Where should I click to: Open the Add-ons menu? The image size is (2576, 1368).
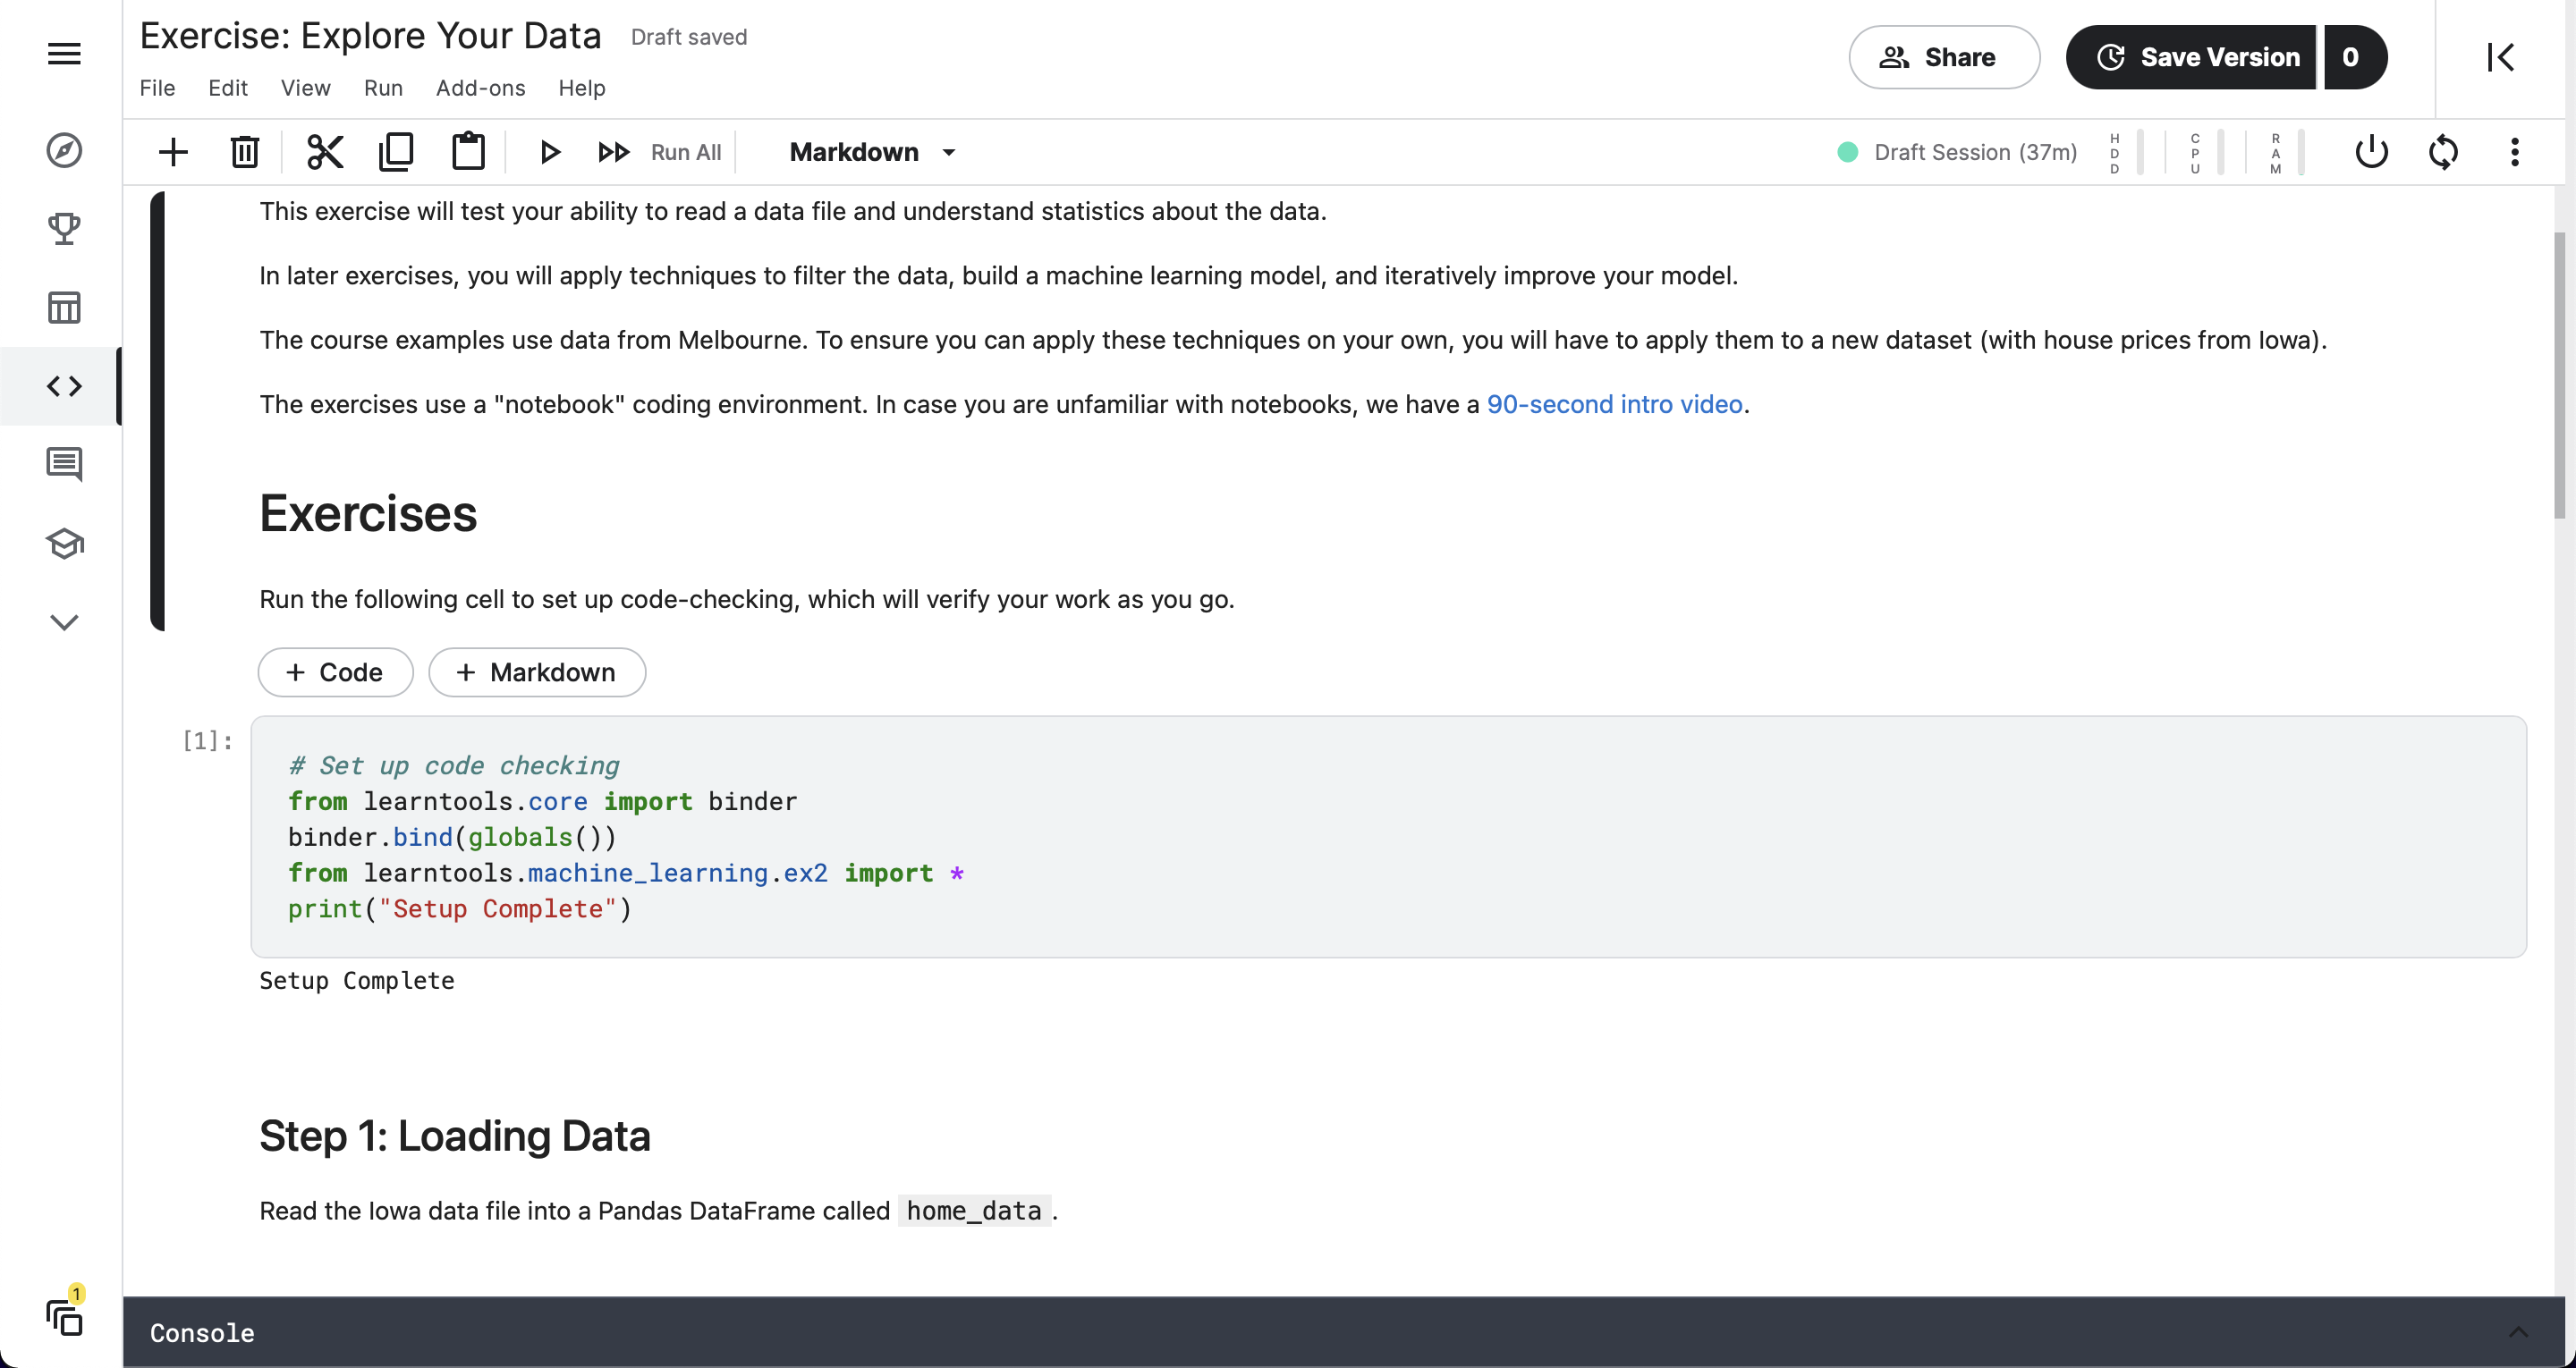[480, 88]
